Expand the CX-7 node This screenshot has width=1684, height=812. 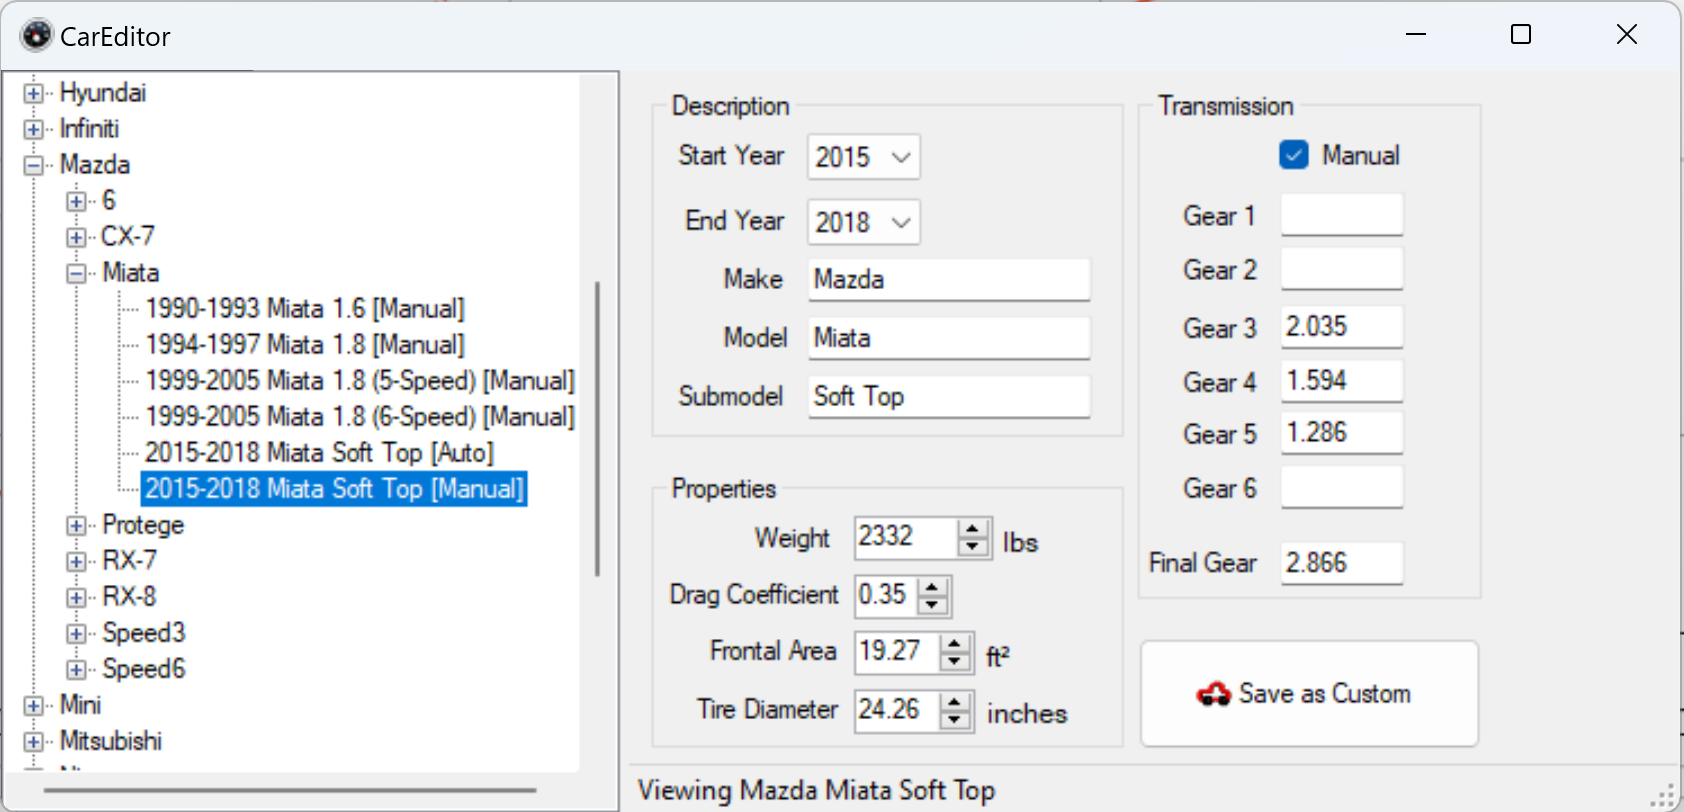(76, 237)
